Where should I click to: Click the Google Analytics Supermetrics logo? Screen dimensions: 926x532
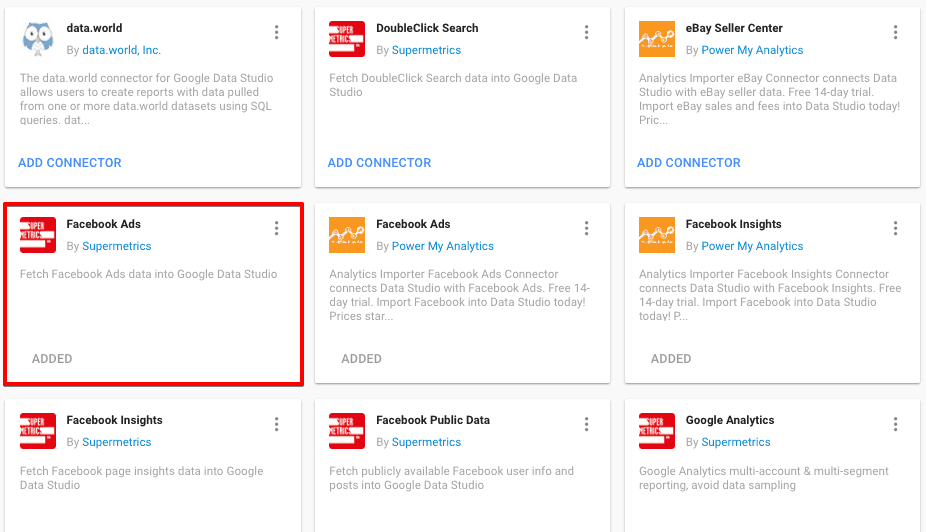pos(657,431)
